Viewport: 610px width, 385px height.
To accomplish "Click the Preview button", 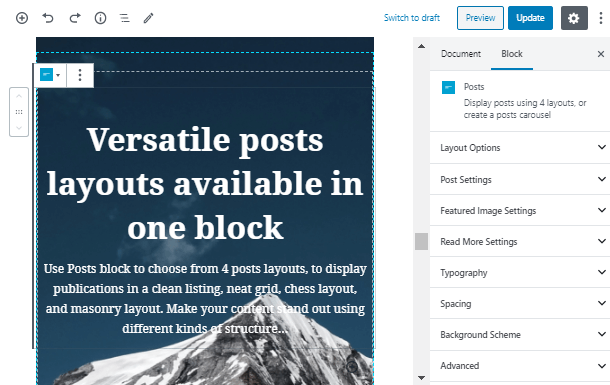I will click(480, 18).
